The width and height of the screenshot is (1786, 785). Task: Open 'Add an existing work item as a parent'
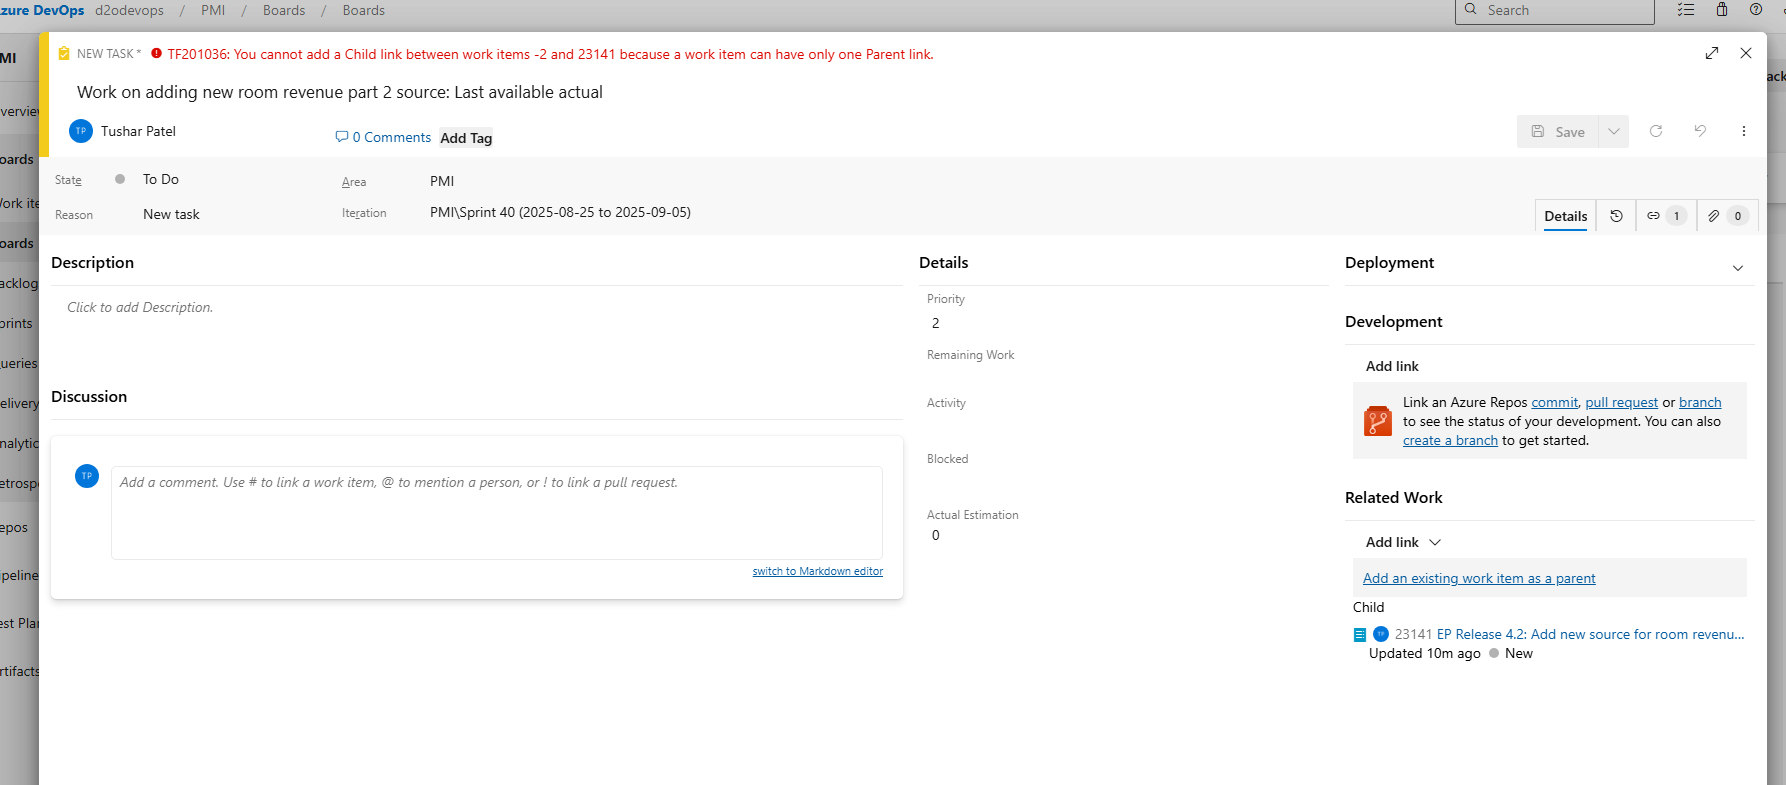coord(1479,578)
